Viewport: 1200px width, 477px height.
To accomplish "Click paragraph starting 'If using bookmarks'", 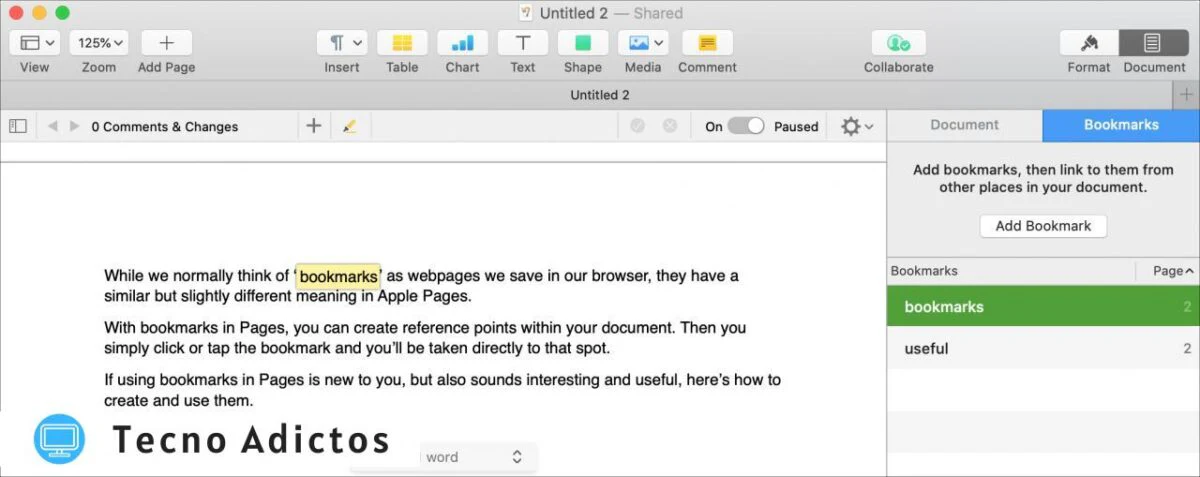I will click(442, 390).
